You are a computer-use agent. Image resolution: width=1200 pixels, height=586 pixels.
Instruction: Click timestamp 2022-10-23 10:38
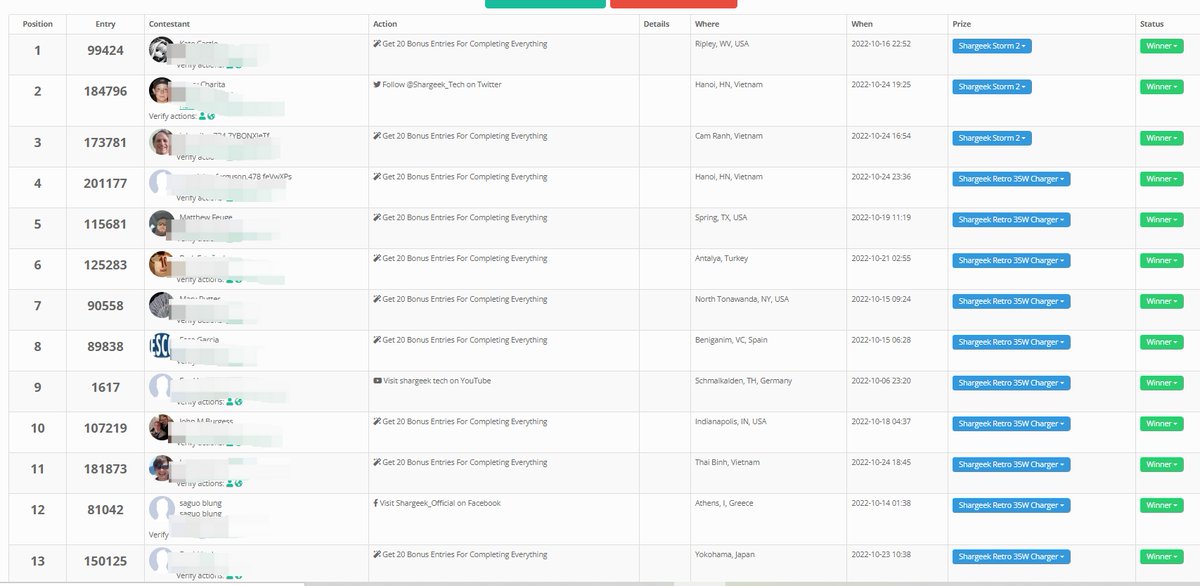(x=881, y=554)
